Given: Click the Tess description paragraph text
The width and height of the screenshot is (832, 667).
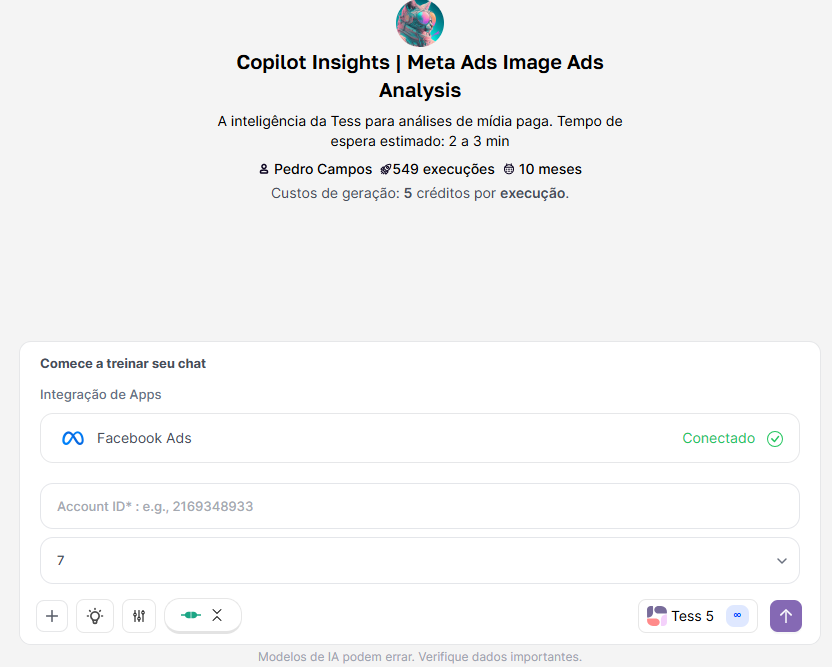Looking at the screenshot, I should pos(420,131).
